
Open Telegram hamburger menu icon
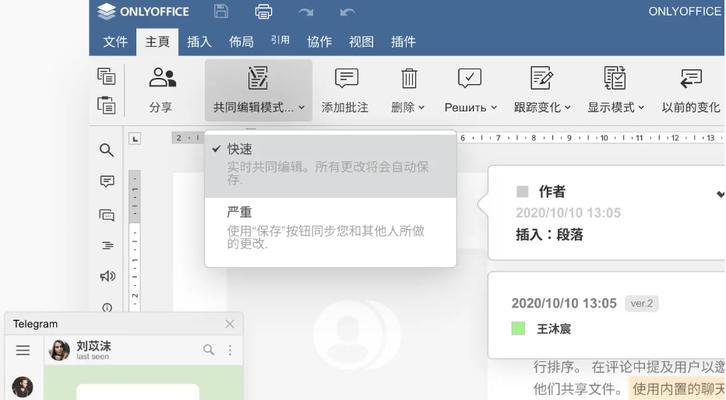pyautogui.click(x=23, y=350)
